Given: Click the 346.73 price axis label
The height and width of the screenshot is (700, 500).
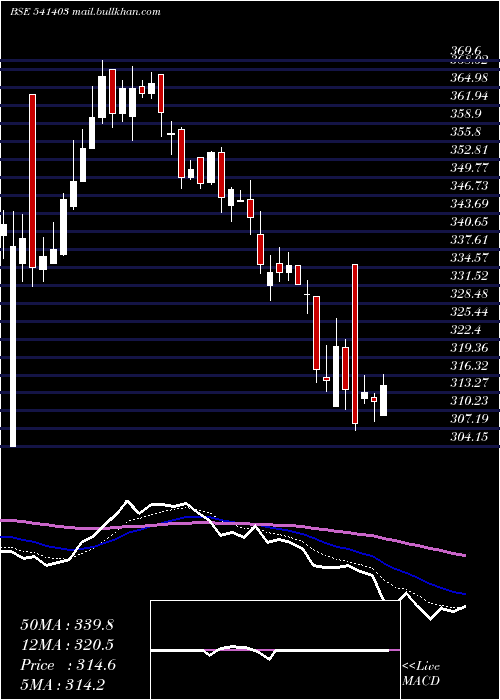Looking at the screenshot, I should [x=469, y=186].
